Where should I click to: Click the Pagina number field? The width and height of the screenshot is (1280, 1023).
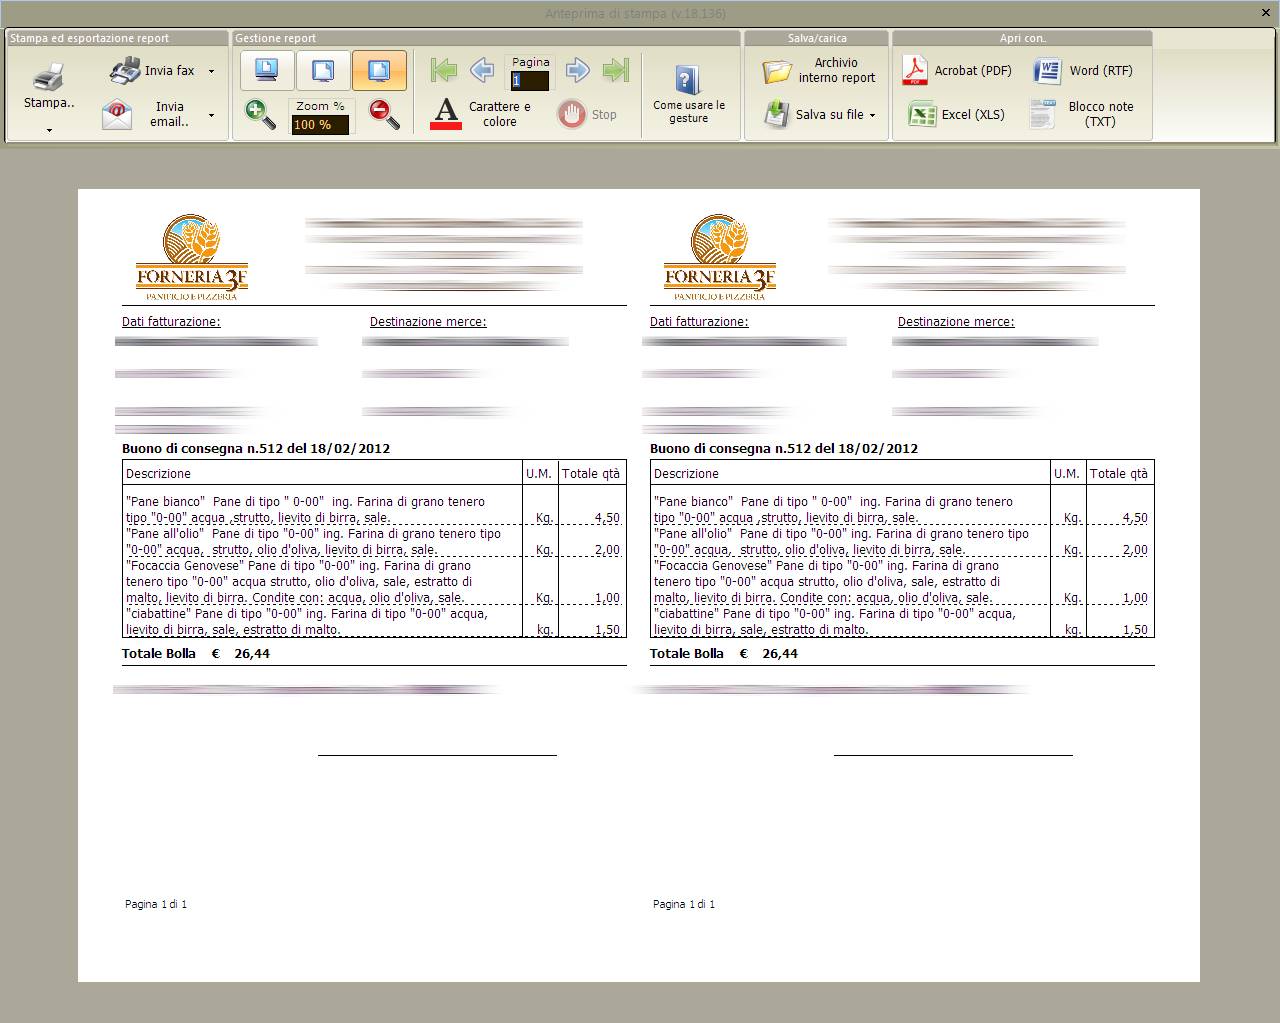(x=530, y=81)
